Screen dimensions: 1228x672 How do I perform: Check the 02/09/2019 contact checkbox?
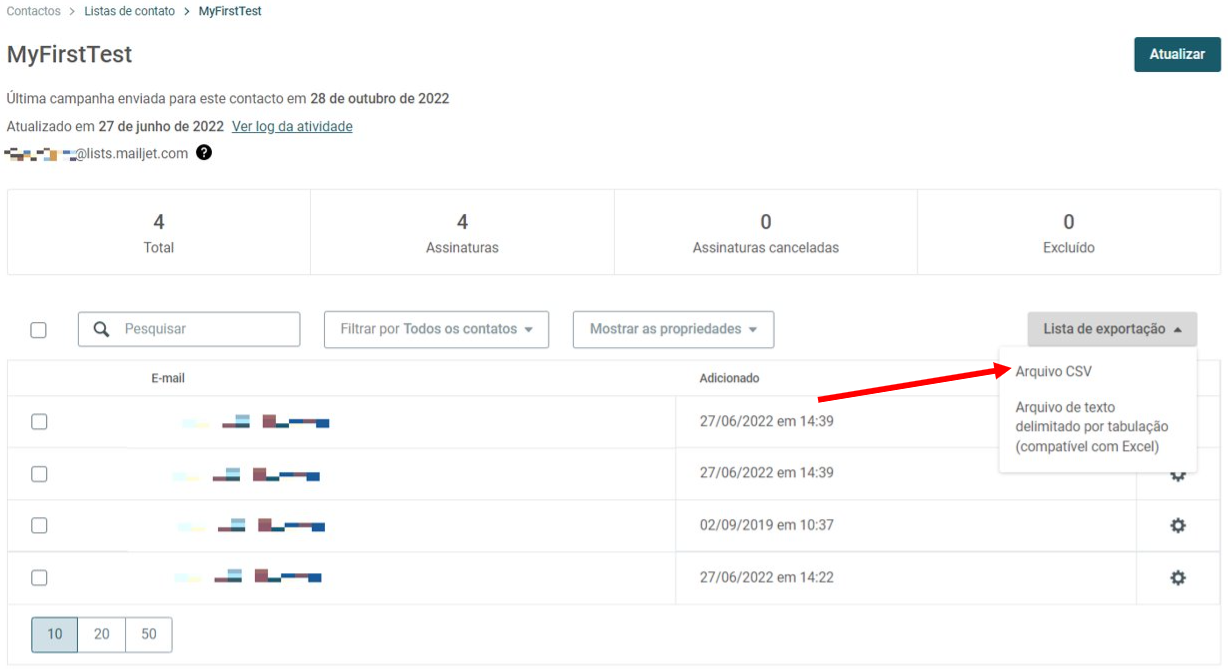pyautogui.click(x=39, y=525)
